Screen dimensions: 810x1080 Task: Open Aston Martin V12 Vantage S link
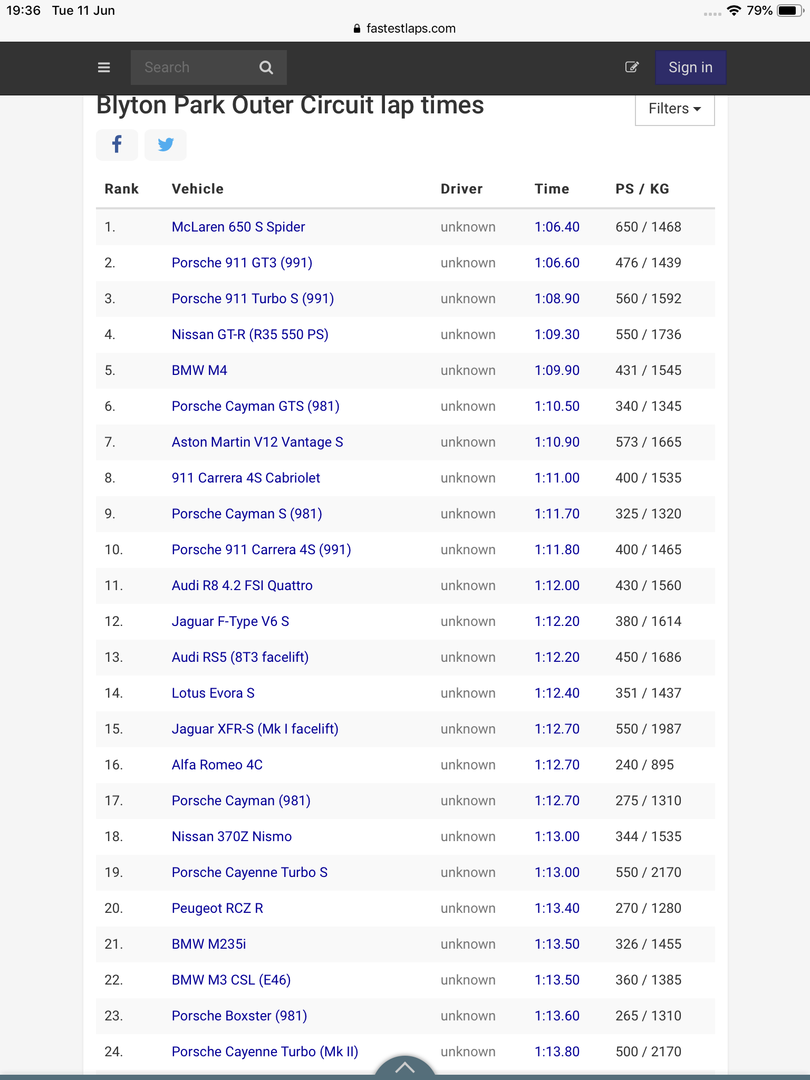click(x=257, y=442)
